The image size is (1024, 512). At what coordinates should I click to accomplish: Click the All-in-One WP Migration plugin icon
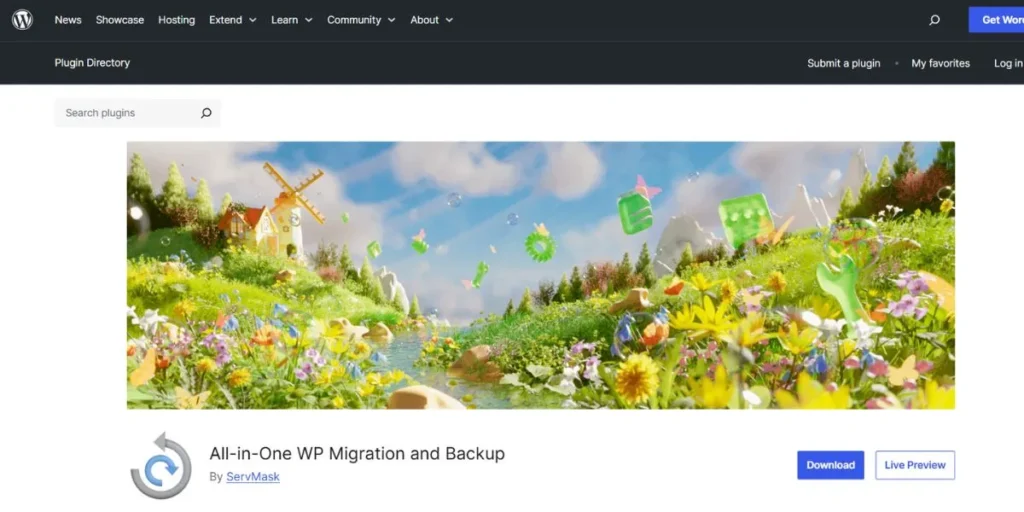coord(161,466)
